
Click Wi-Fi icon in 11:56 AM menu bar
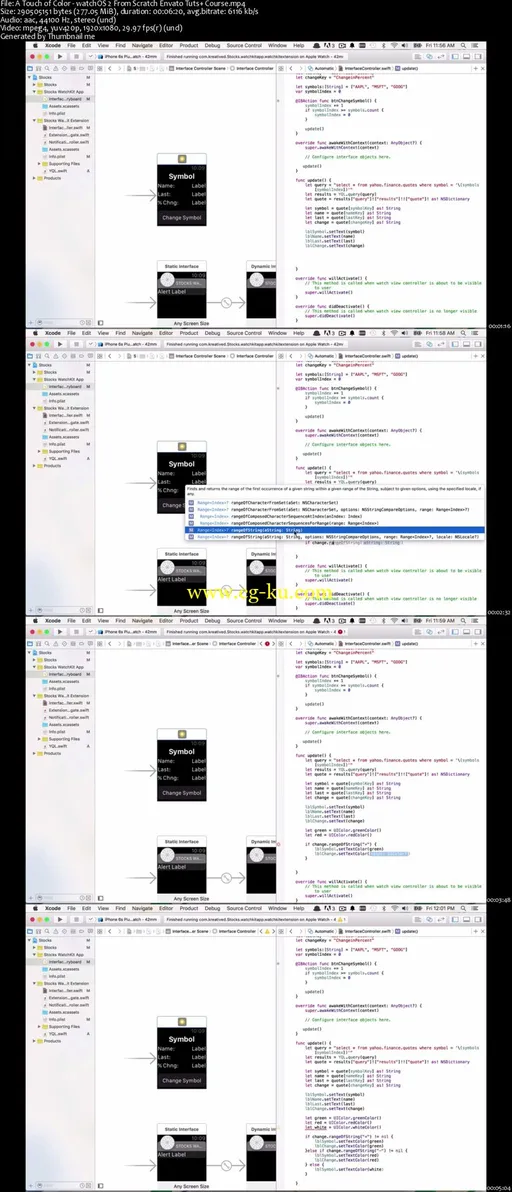(393, 46)
